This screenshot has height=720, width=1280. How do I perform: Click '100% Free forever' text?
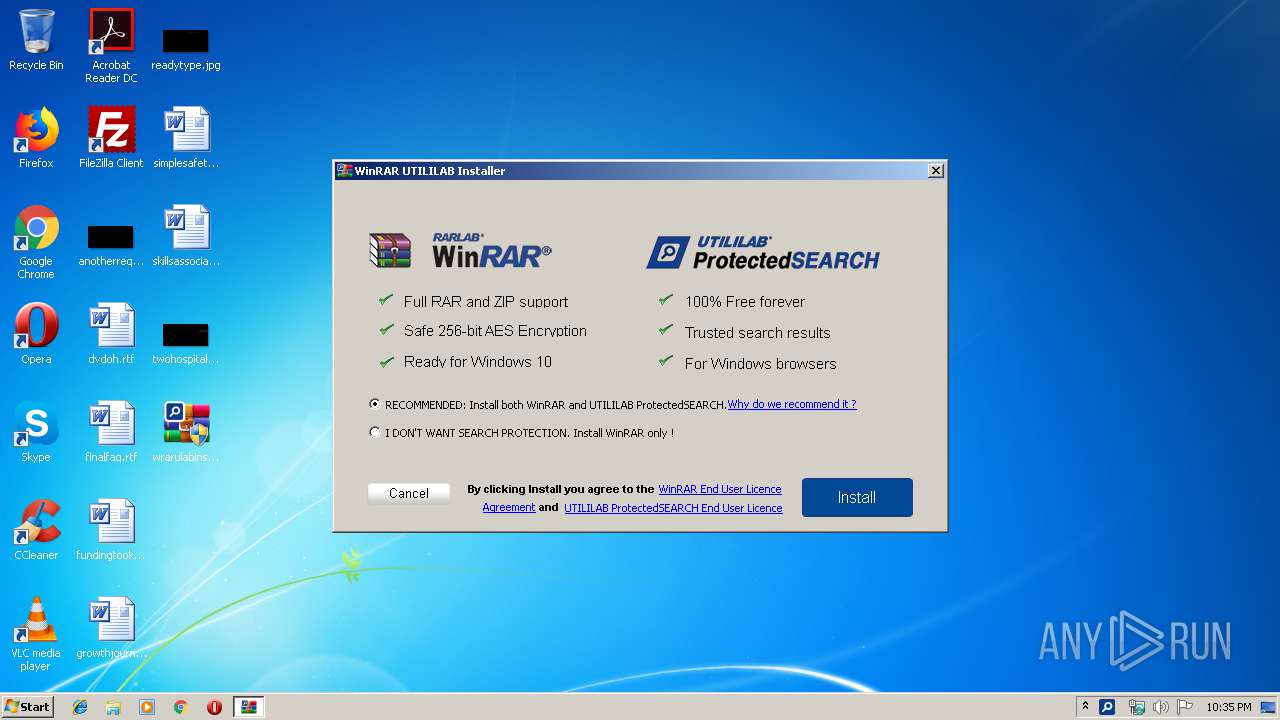pyautogui.click(x=745, y=301)
